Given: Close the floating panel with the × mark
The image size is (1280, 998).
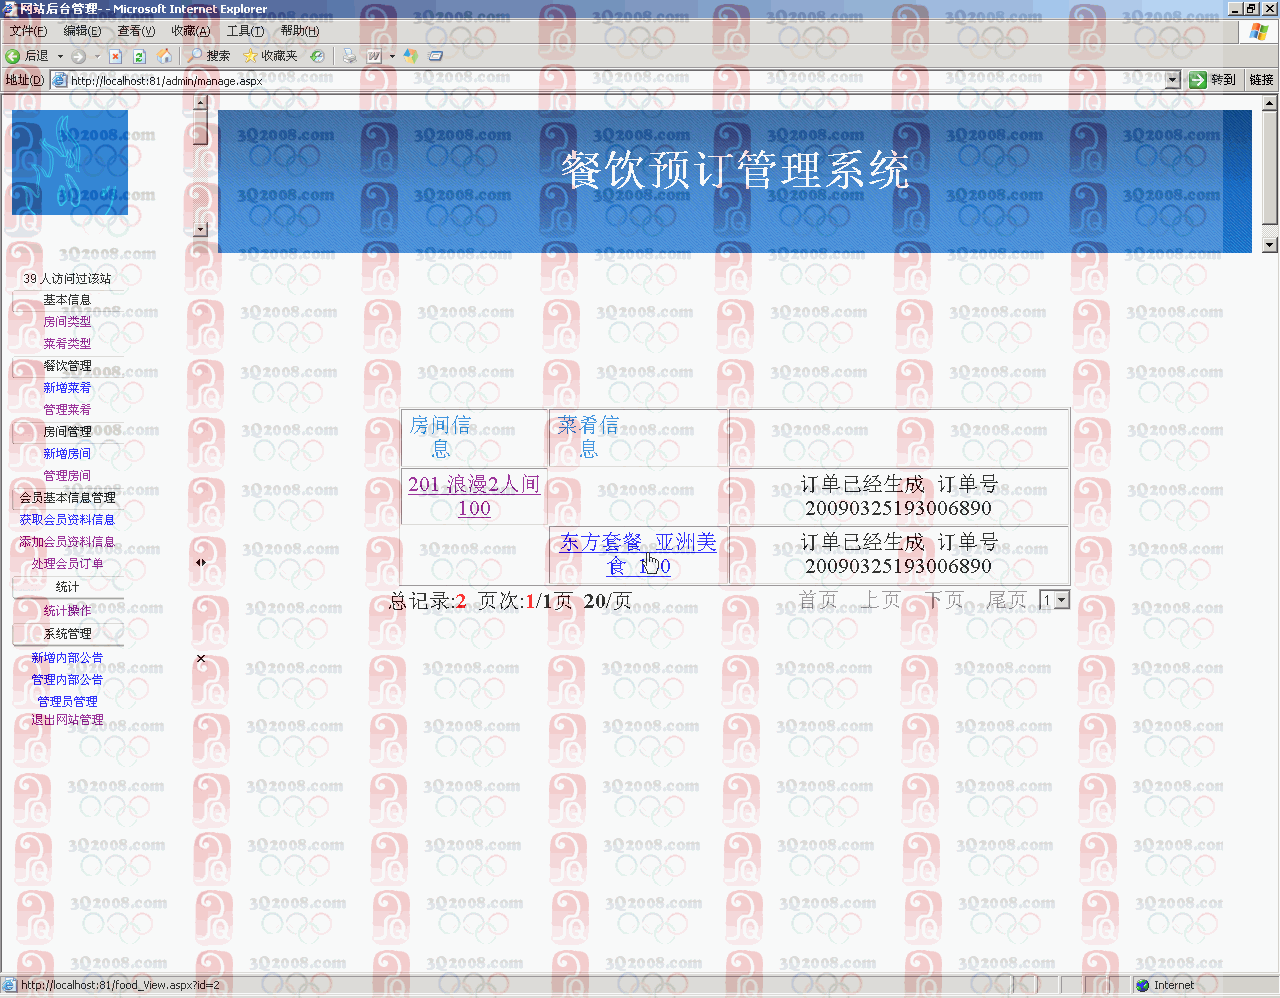Looking at the screenshot, I should click(x=200, y=657).
